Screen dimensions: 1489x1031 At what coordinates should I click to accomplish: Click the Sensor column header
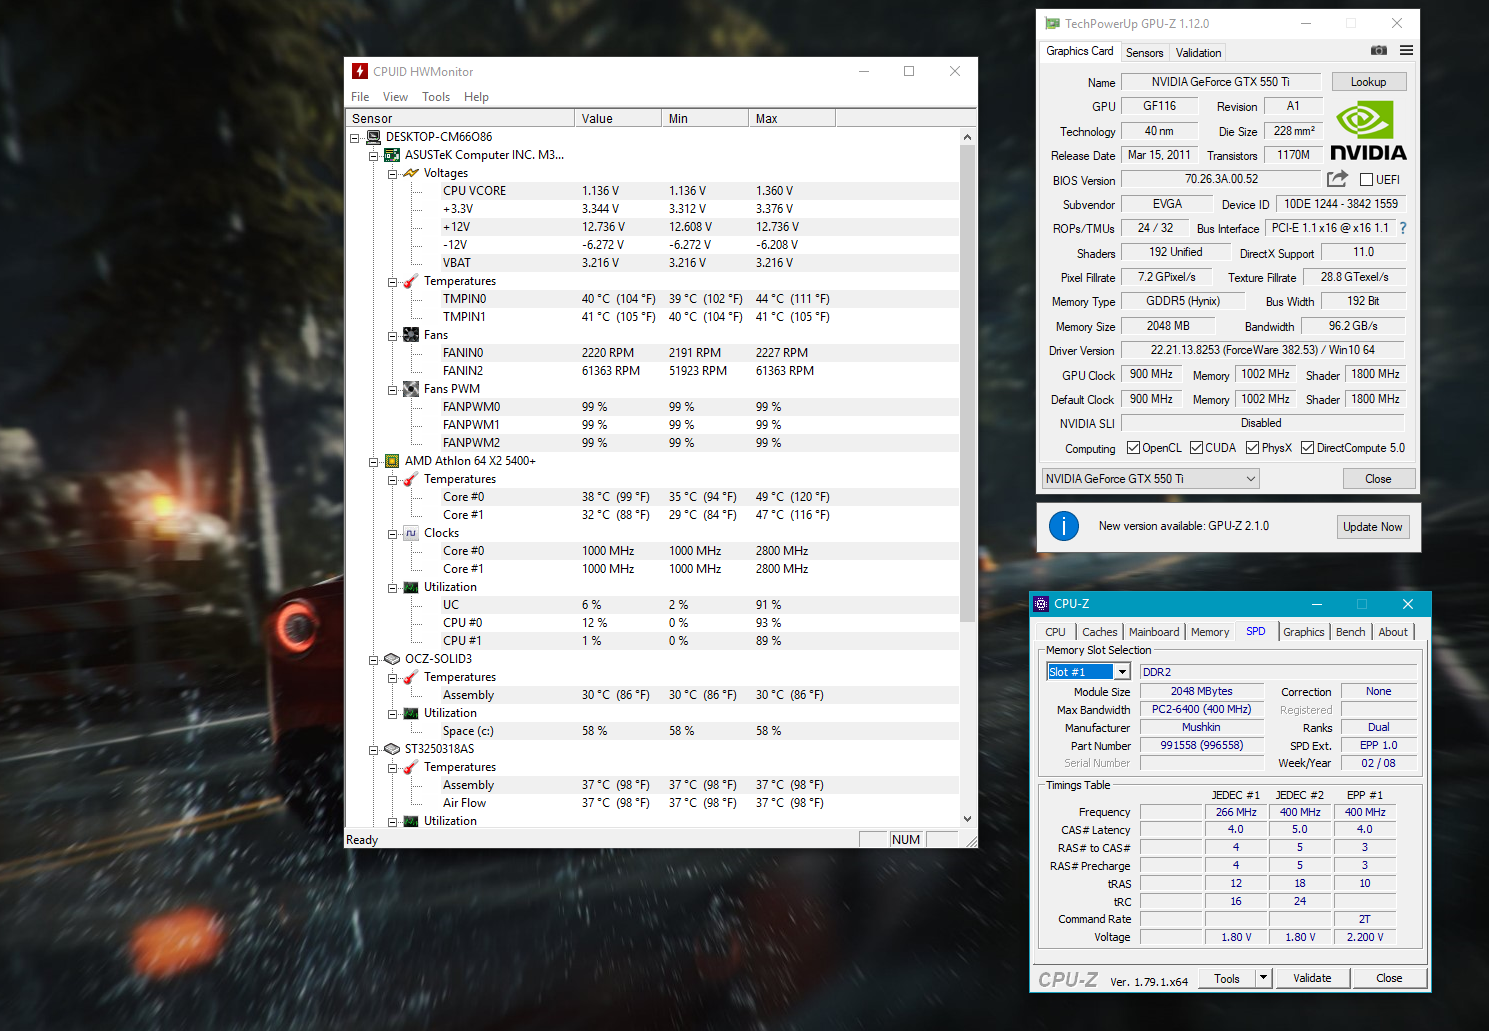pyautogui.click(x=460, y=118)
